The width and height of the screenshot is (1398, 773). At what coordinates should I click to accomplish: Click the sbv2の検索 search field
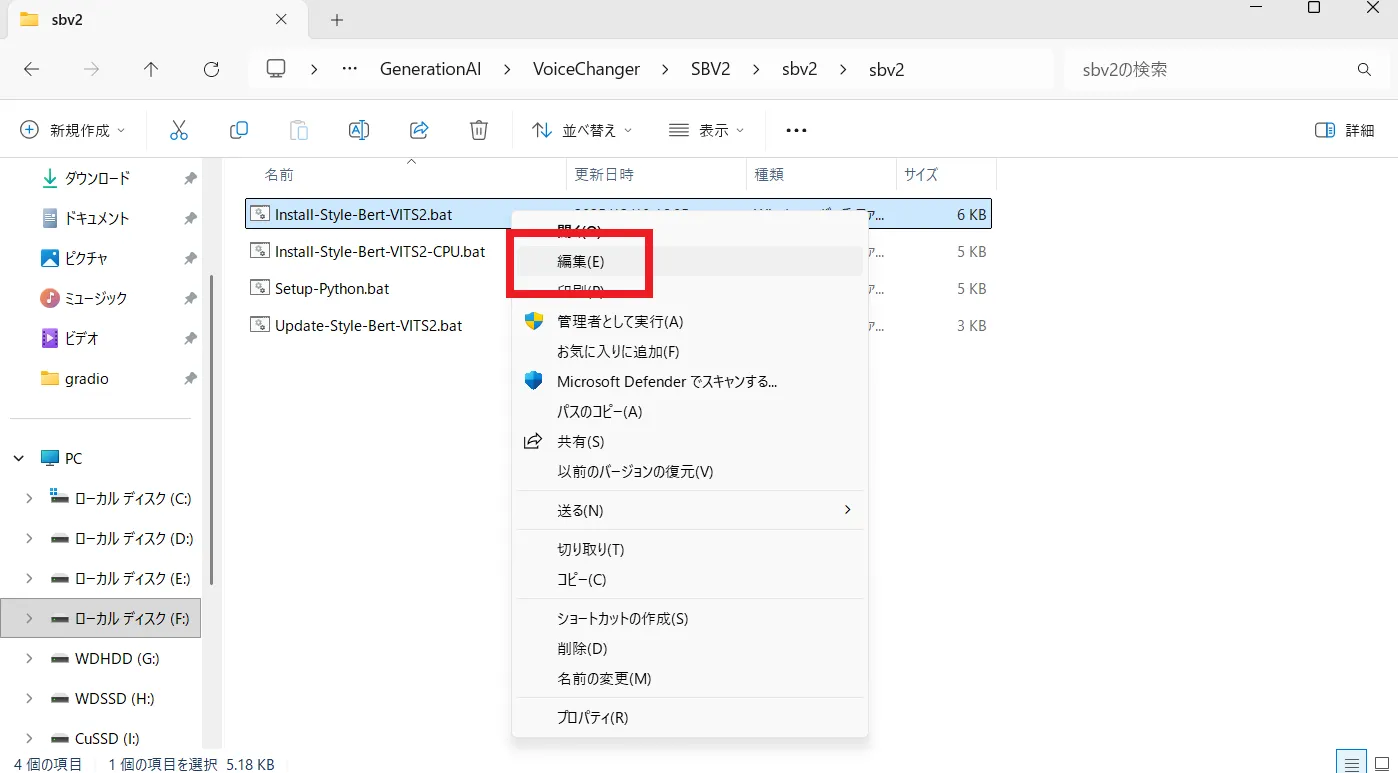[x=1210, y=69]
